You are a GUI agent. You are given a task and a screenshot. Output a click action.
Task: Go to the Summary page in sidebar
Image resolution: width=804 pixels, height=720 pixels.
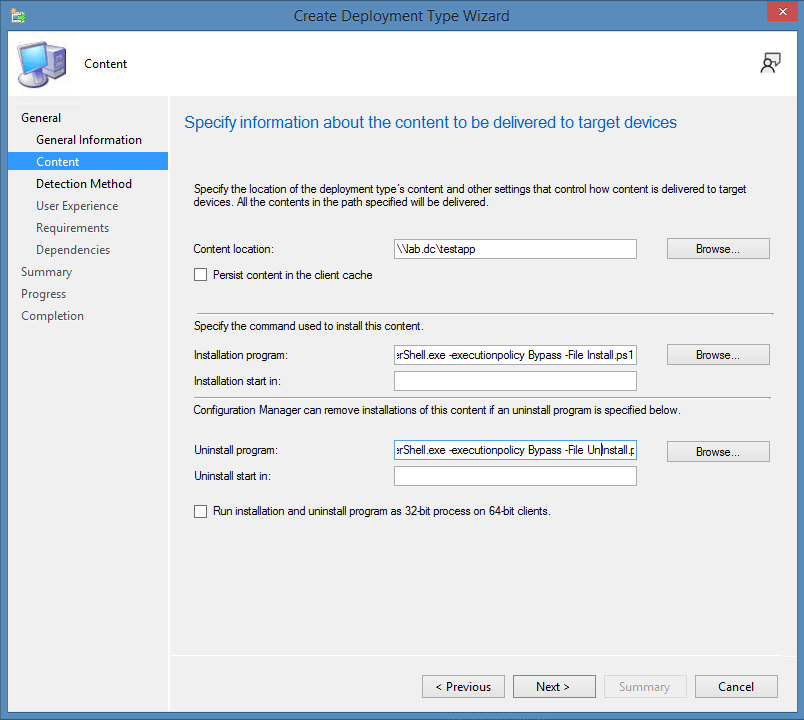pos(46,271)
